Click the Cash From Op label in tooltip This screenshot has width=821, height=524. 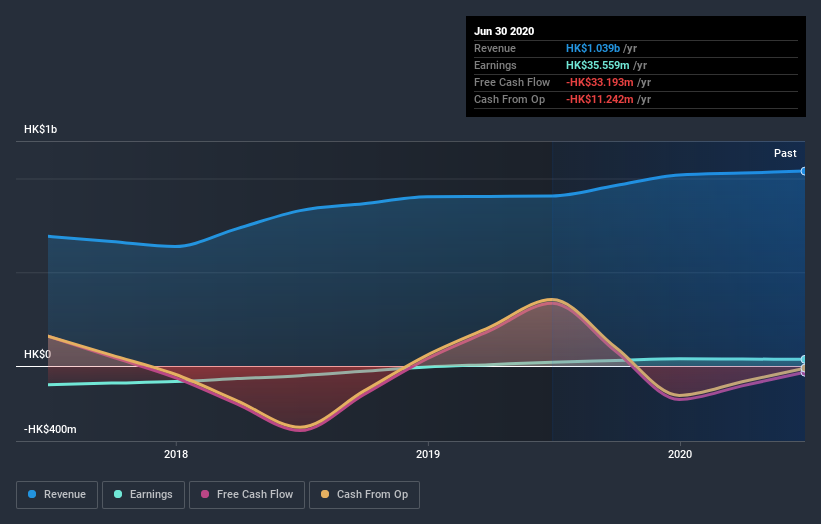coord(509,99)
